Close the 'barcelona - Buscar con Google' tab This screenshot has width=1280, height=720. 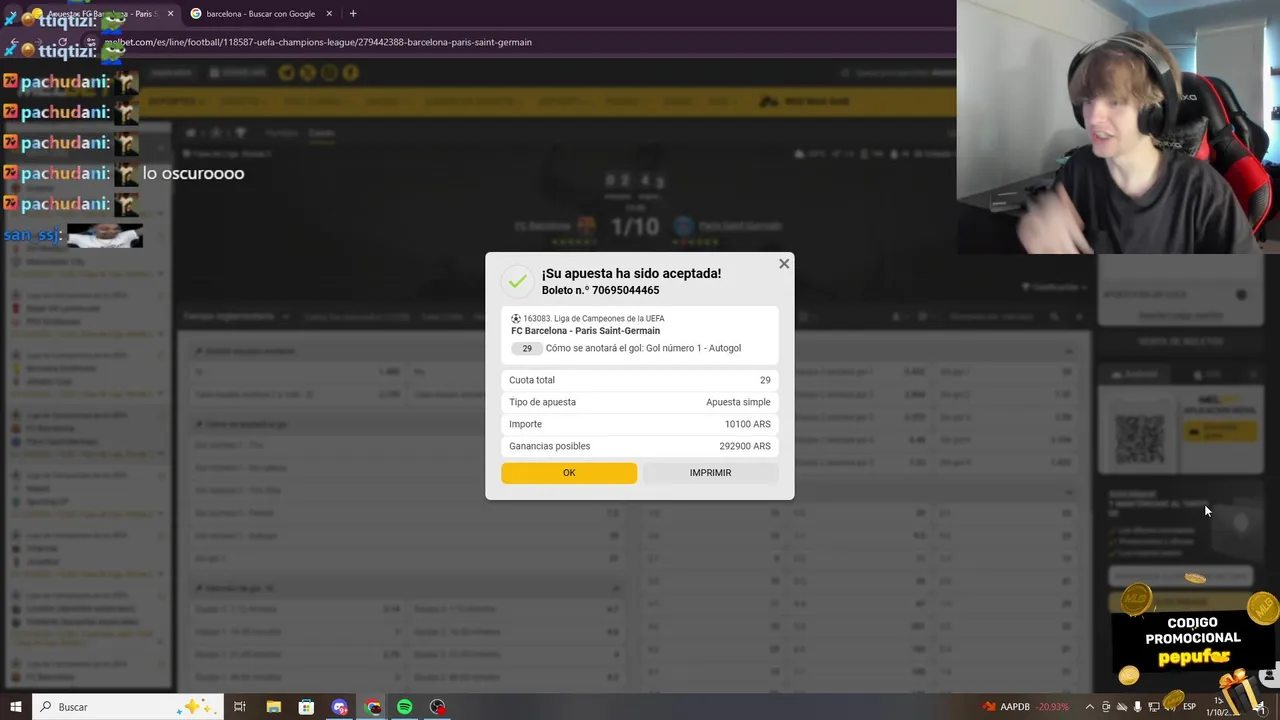(x=329, y=14)
